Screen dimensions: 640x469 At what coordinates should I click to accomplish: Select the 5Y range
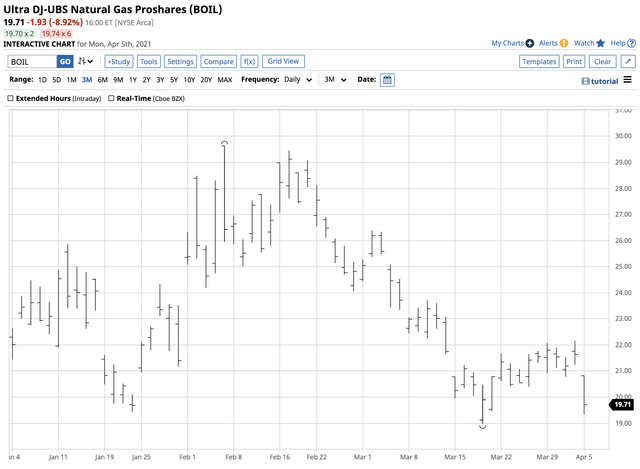point(174,80)
